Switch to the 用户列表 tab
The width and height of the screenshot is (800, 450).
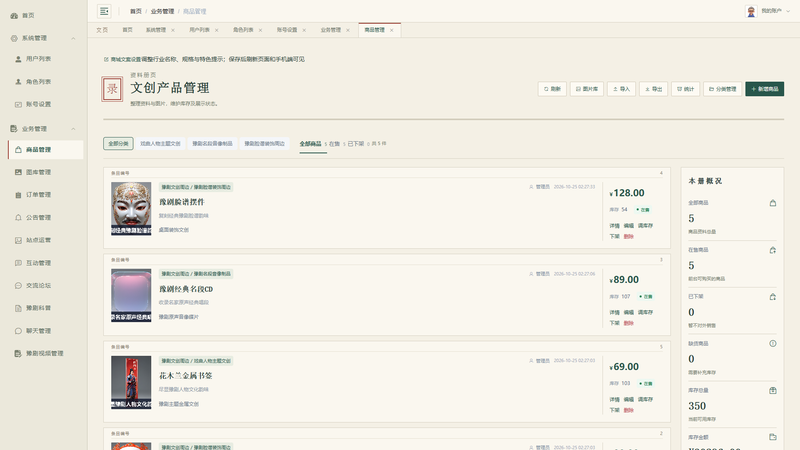click(x=199, y=30)
